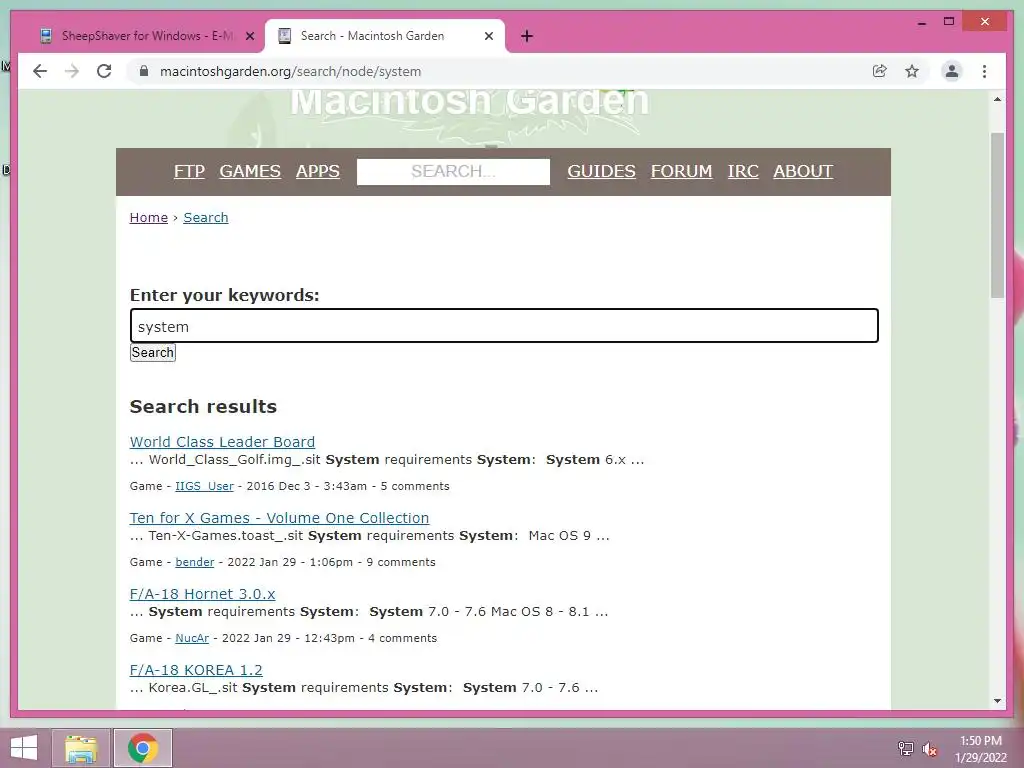Open the Chrome three-dot menu

click(984, 71)
